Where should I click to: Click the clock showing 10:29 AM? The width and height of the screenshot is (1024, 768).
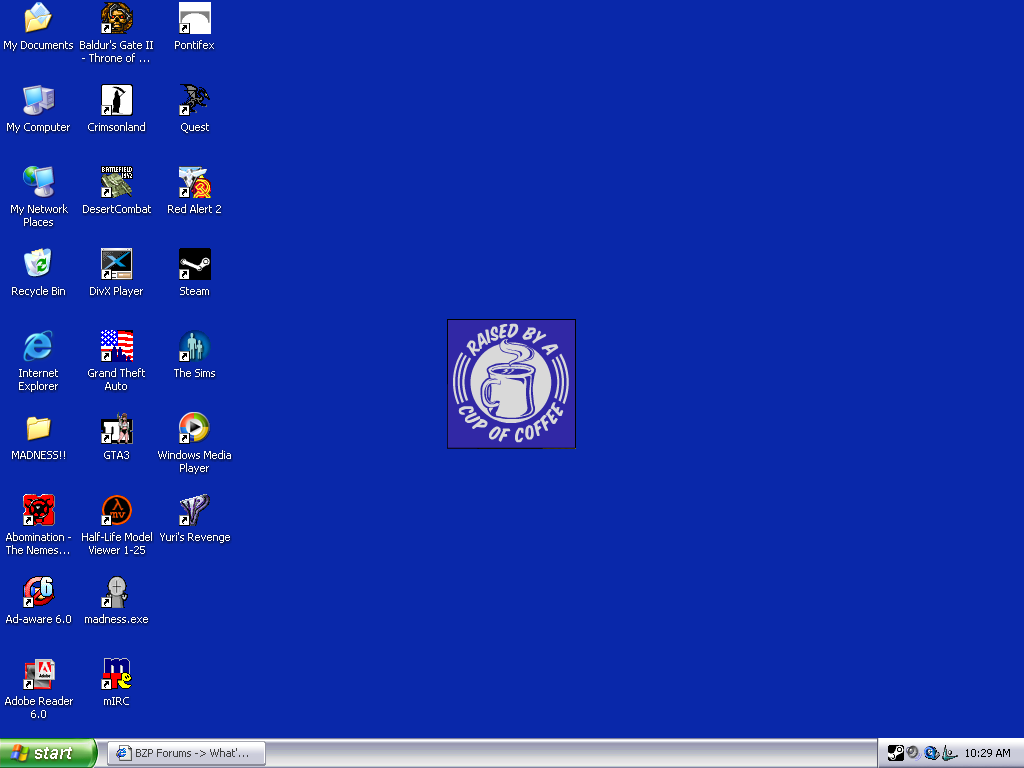pos(987,753)
